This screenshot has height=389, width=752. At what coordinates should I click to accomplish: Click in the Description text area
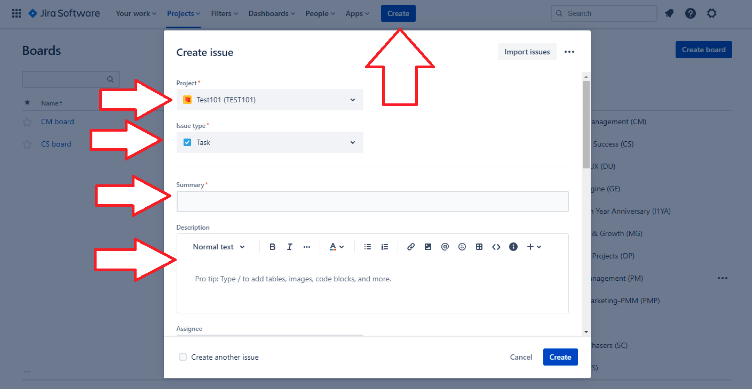tap(373, 286)
